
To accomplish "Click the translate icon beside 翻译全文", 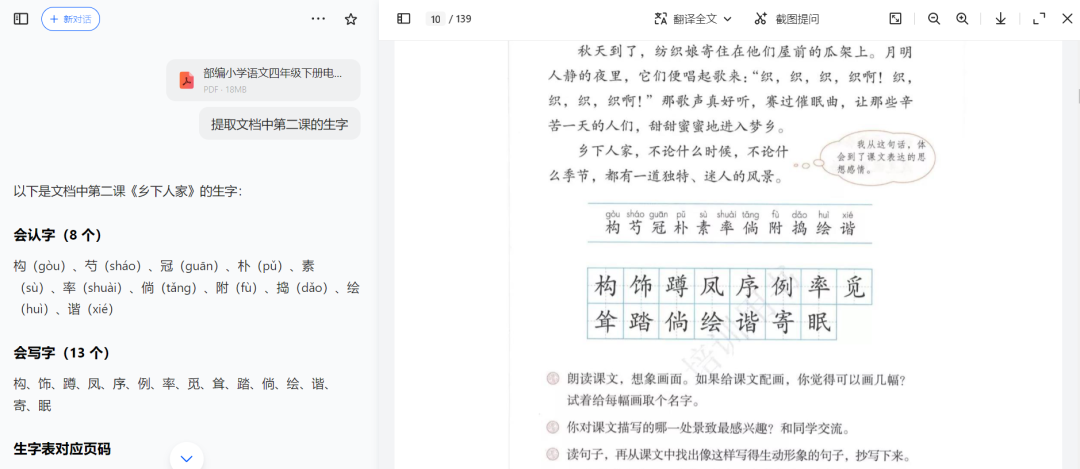I will [661, 19].
